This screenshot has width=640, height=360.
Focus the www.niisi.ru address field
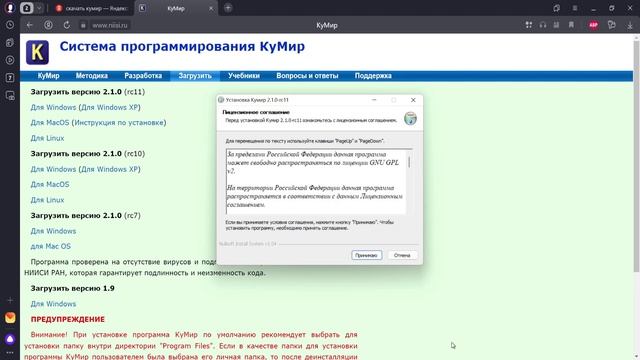110,25
